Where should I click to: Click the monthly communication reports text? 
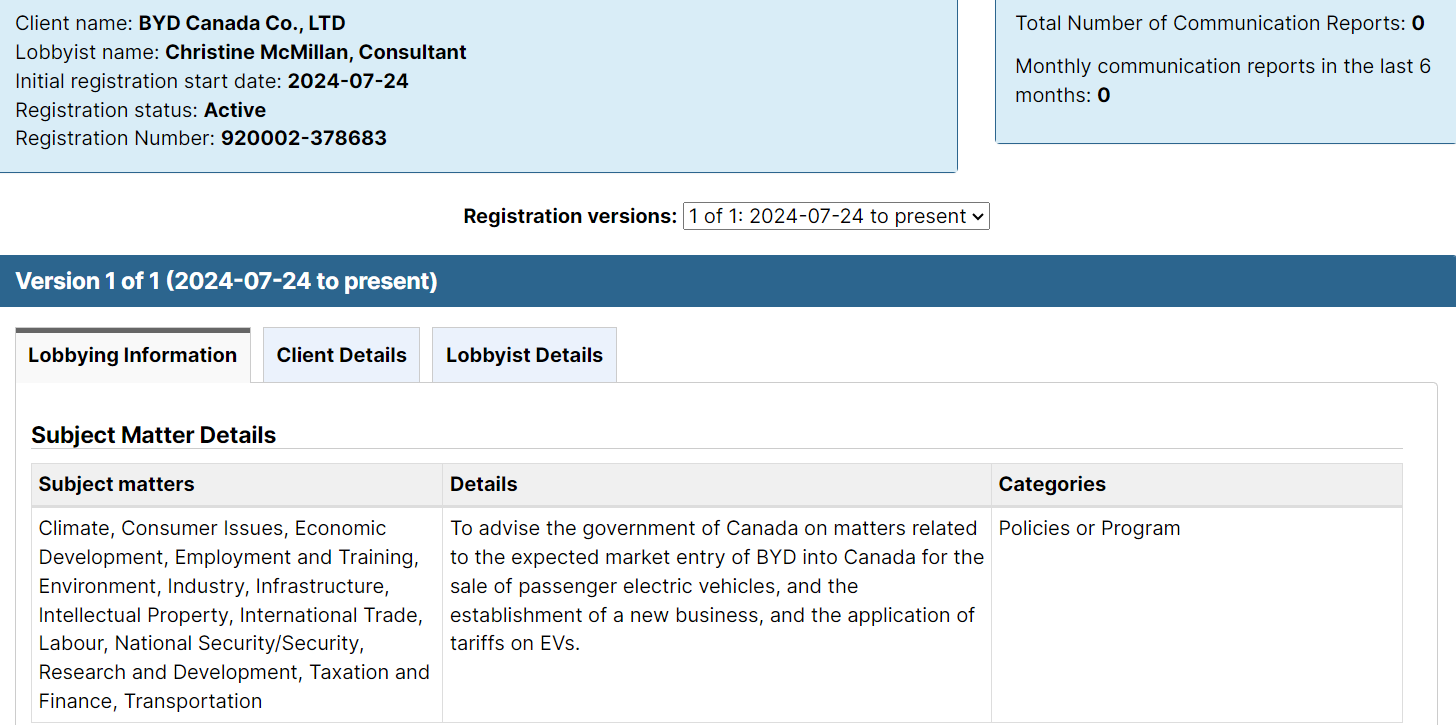click(x=1222, y=80)
